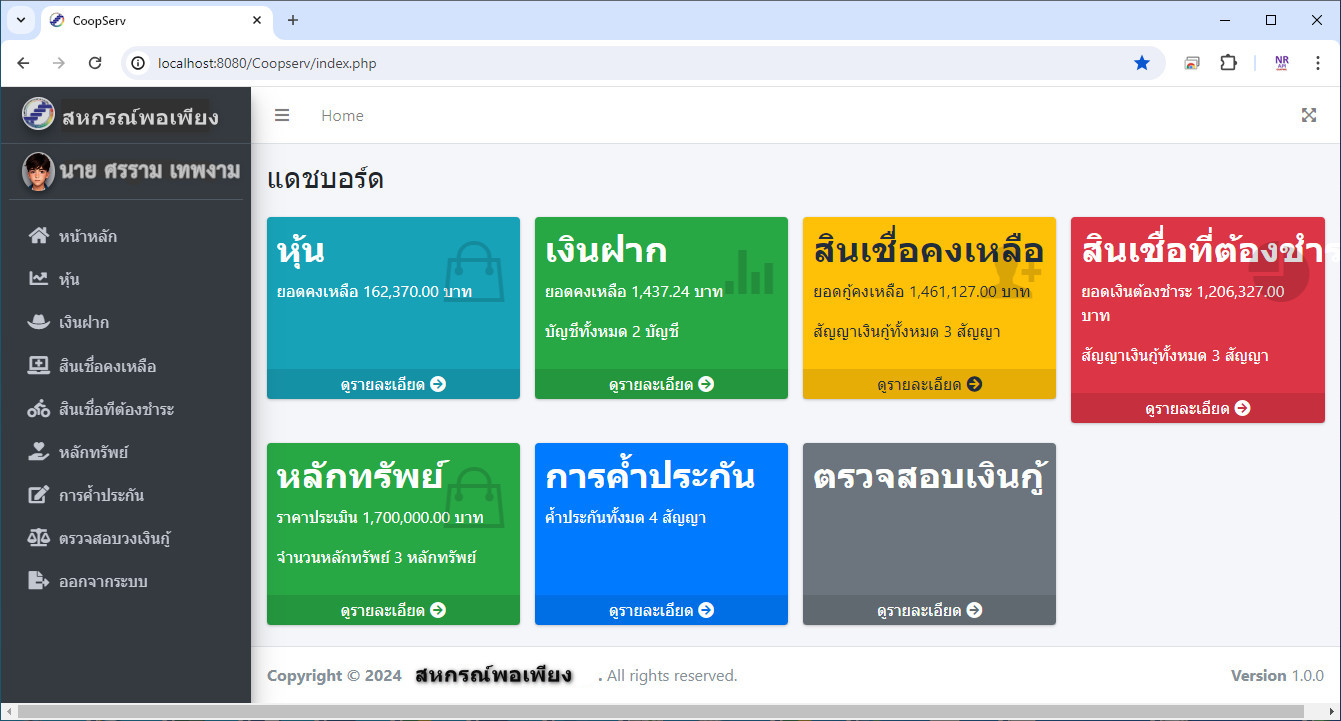View details of the red สินเชื่อที่ต้องชำระ card
This screenshot has width=1341, height=721.
click(x=1197, y=408)
